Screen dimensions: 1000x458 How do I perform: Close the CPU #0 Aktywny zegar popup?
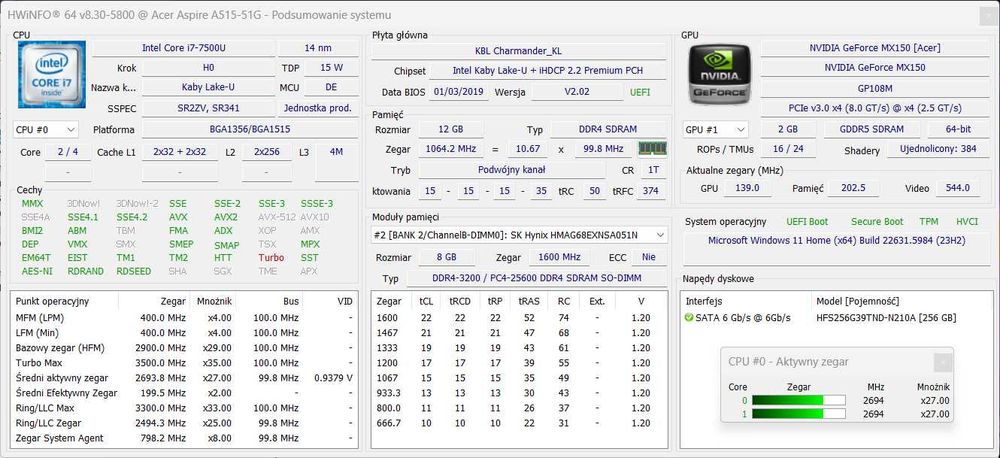(x=943, y=362)
